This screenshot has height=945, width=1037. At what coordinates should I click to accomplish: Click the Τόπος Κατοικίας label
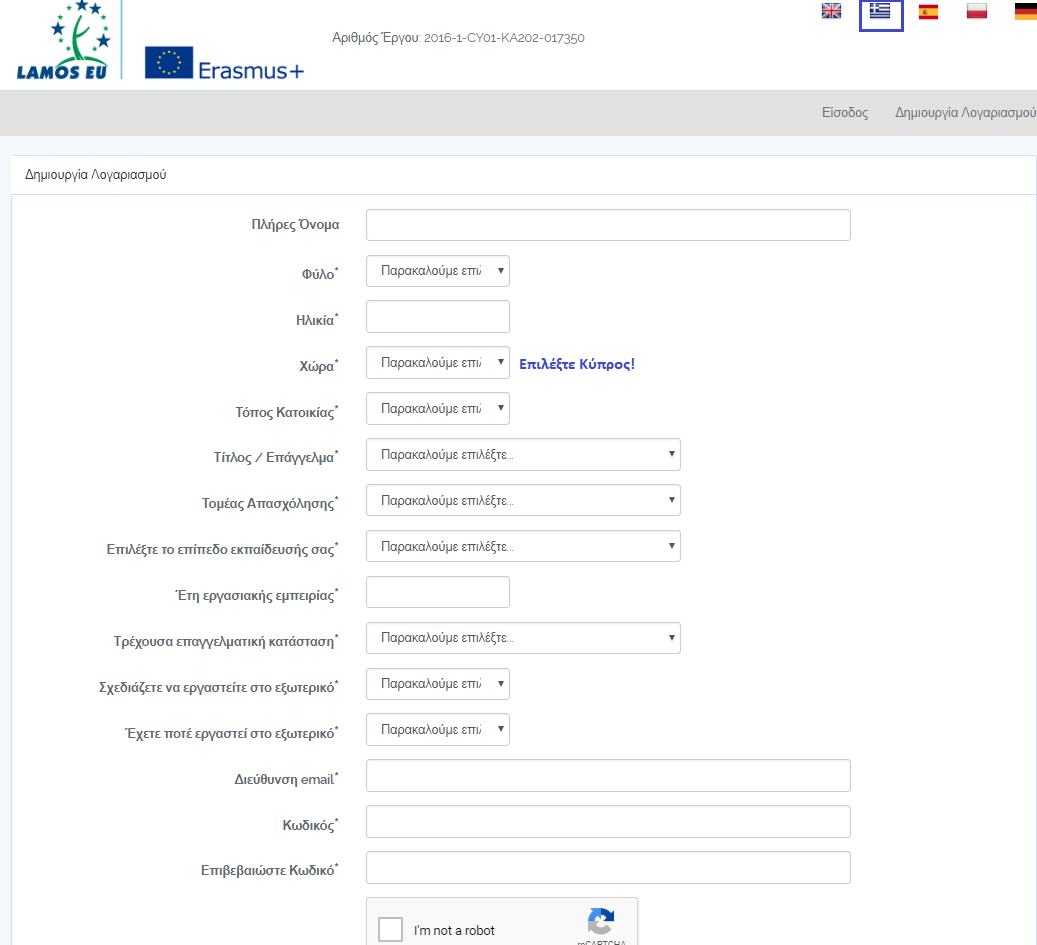pos(287,412)
